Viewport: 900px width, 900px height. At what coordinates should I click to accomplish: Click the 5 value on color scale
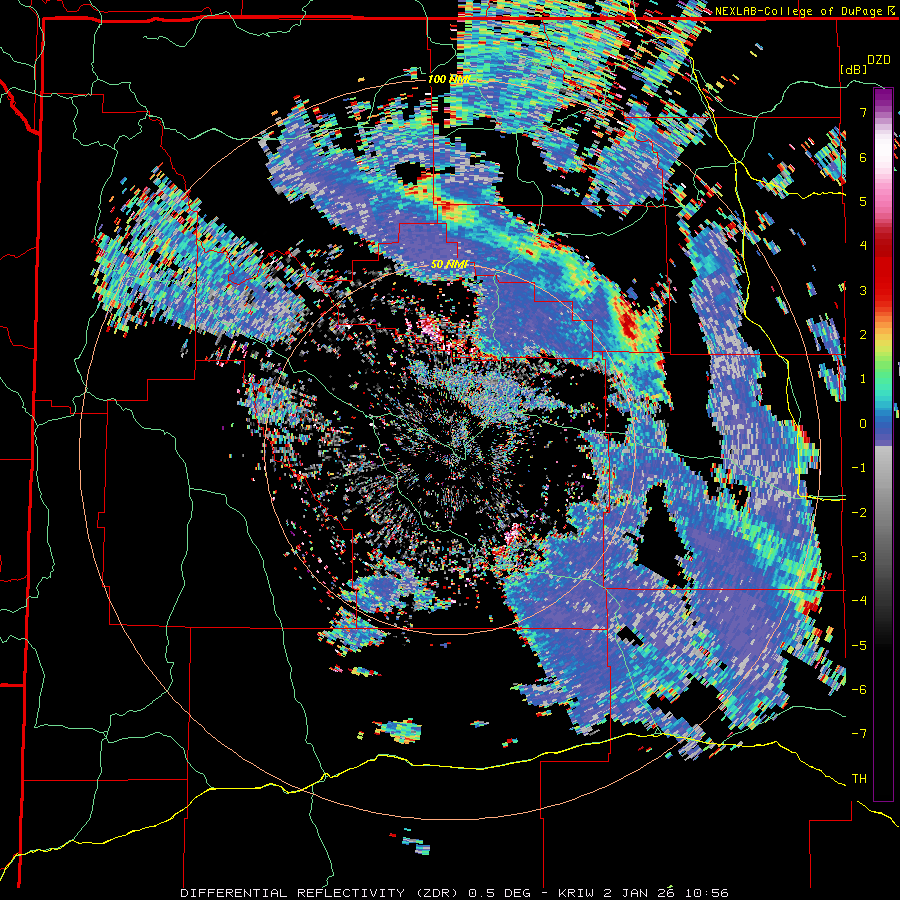(863, 201)
